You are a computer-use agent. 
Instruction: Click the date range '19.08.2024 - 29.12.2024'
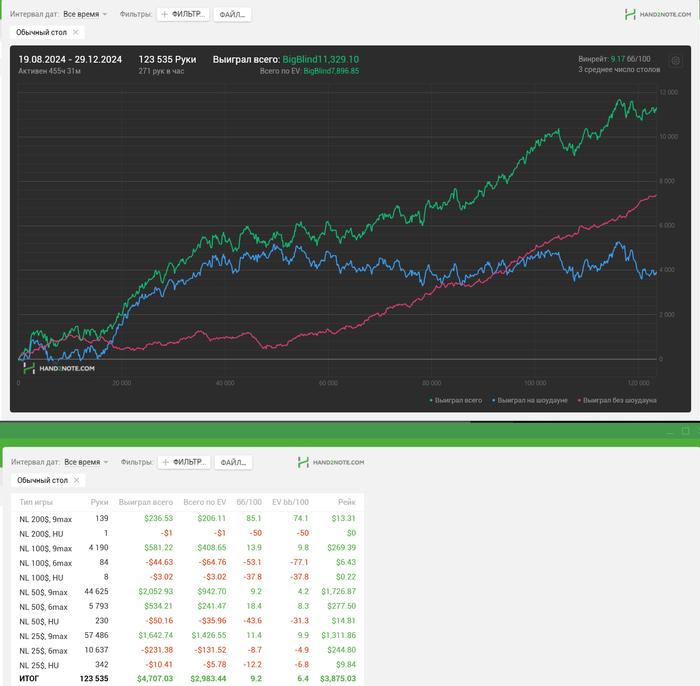coord(70,59)
